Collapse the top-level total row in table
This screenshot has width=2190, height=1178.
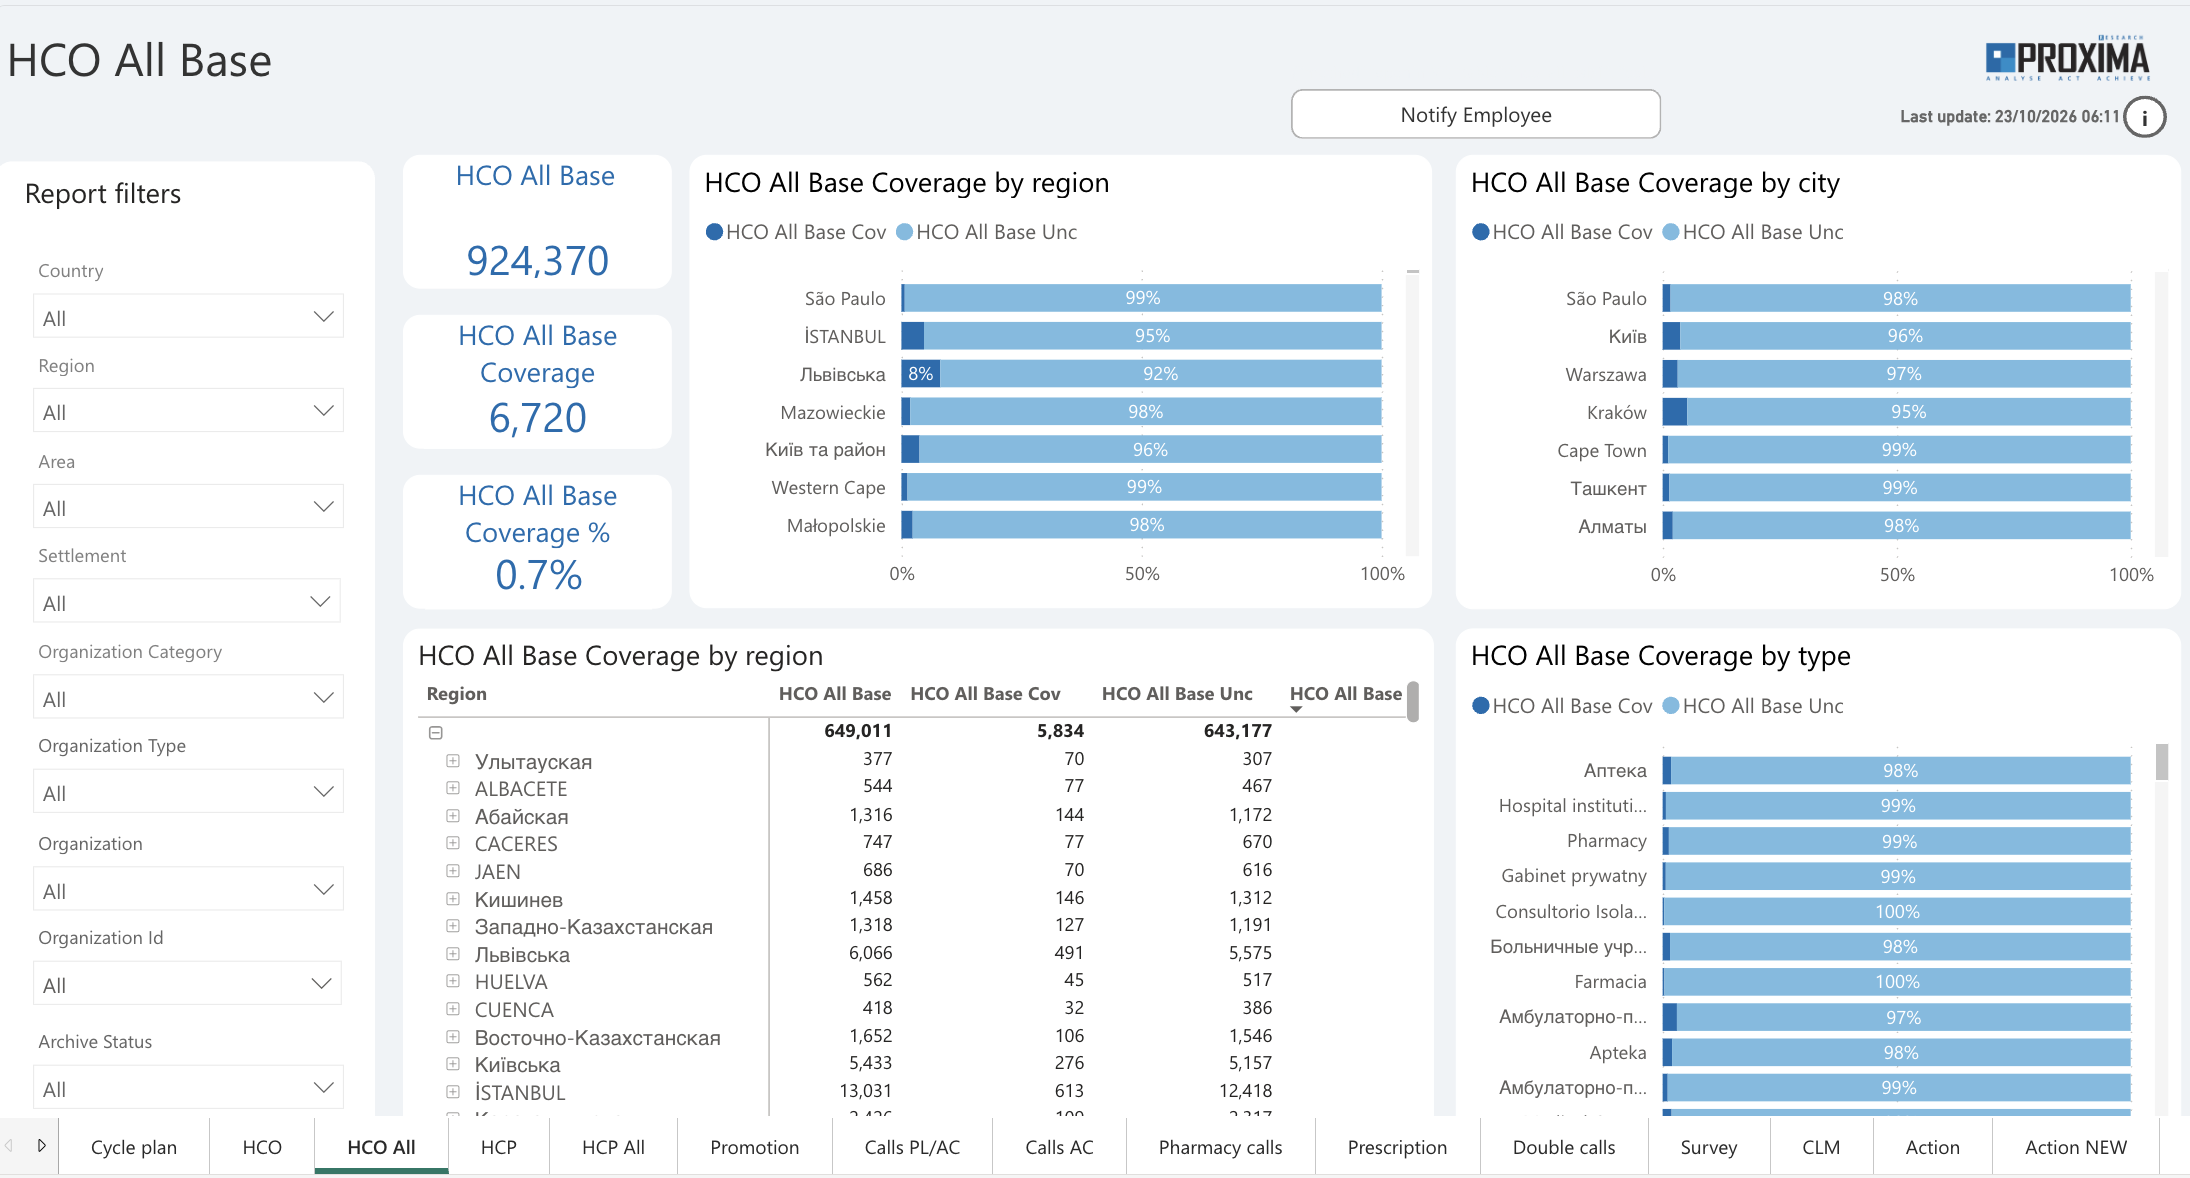[436, 732]
